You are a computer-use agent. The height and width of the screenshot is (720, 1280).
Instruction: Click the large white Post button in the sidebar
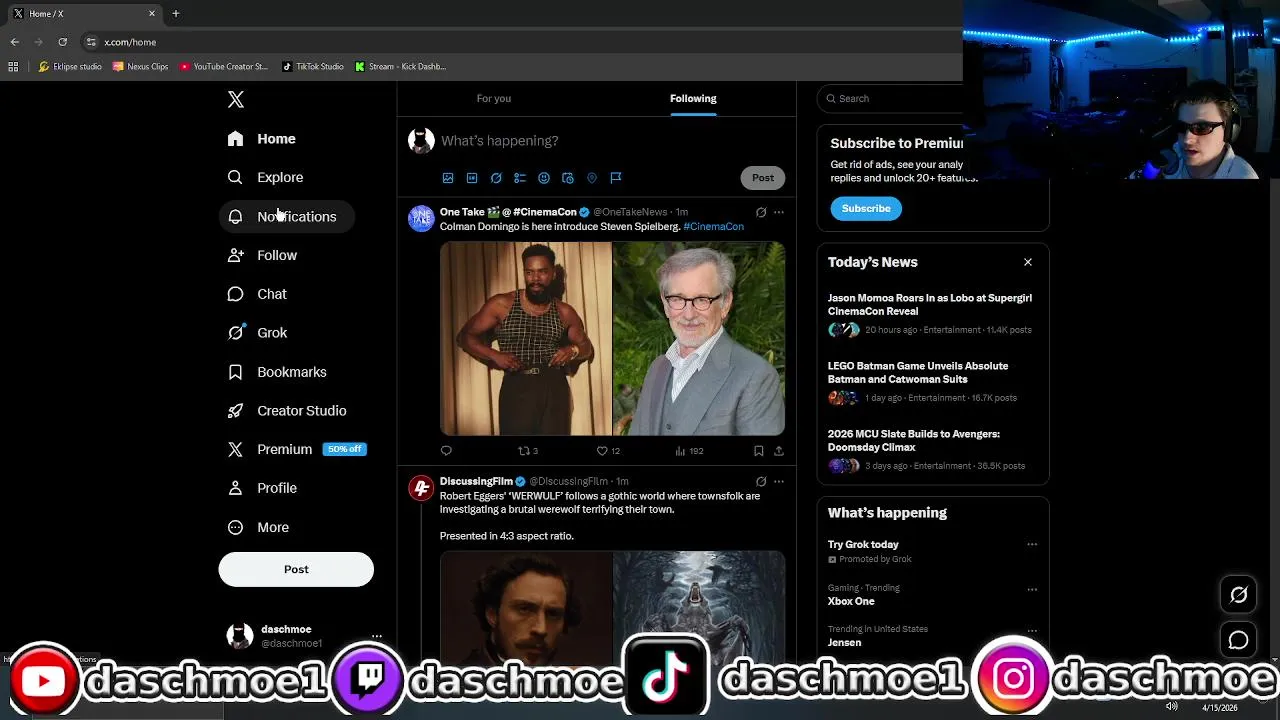pyautogui.click(x=296, y=569)
